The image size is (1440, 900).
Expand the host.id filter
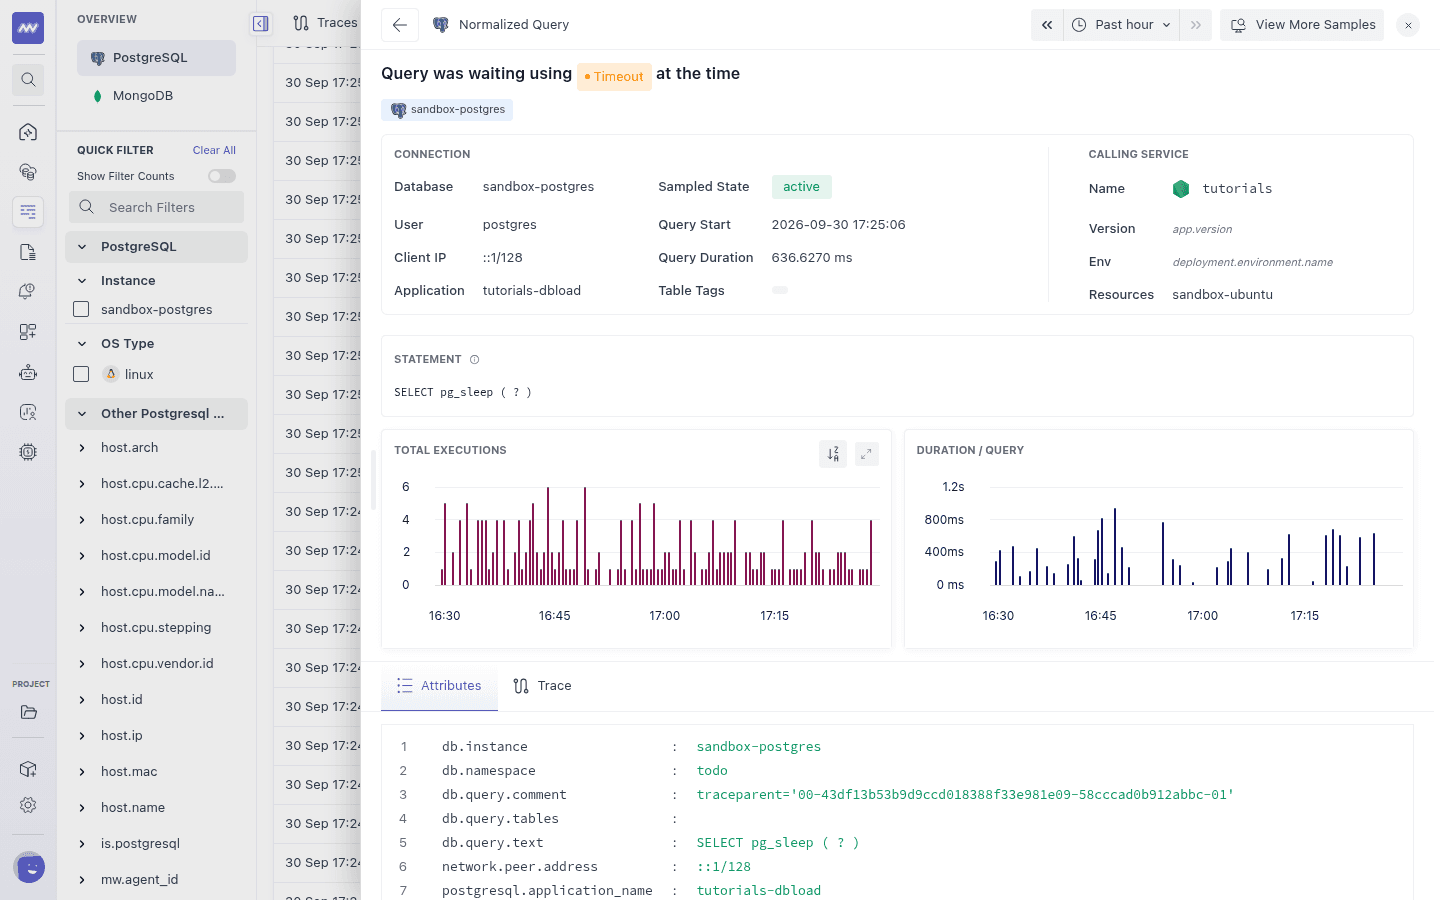[x=82, y=700]
